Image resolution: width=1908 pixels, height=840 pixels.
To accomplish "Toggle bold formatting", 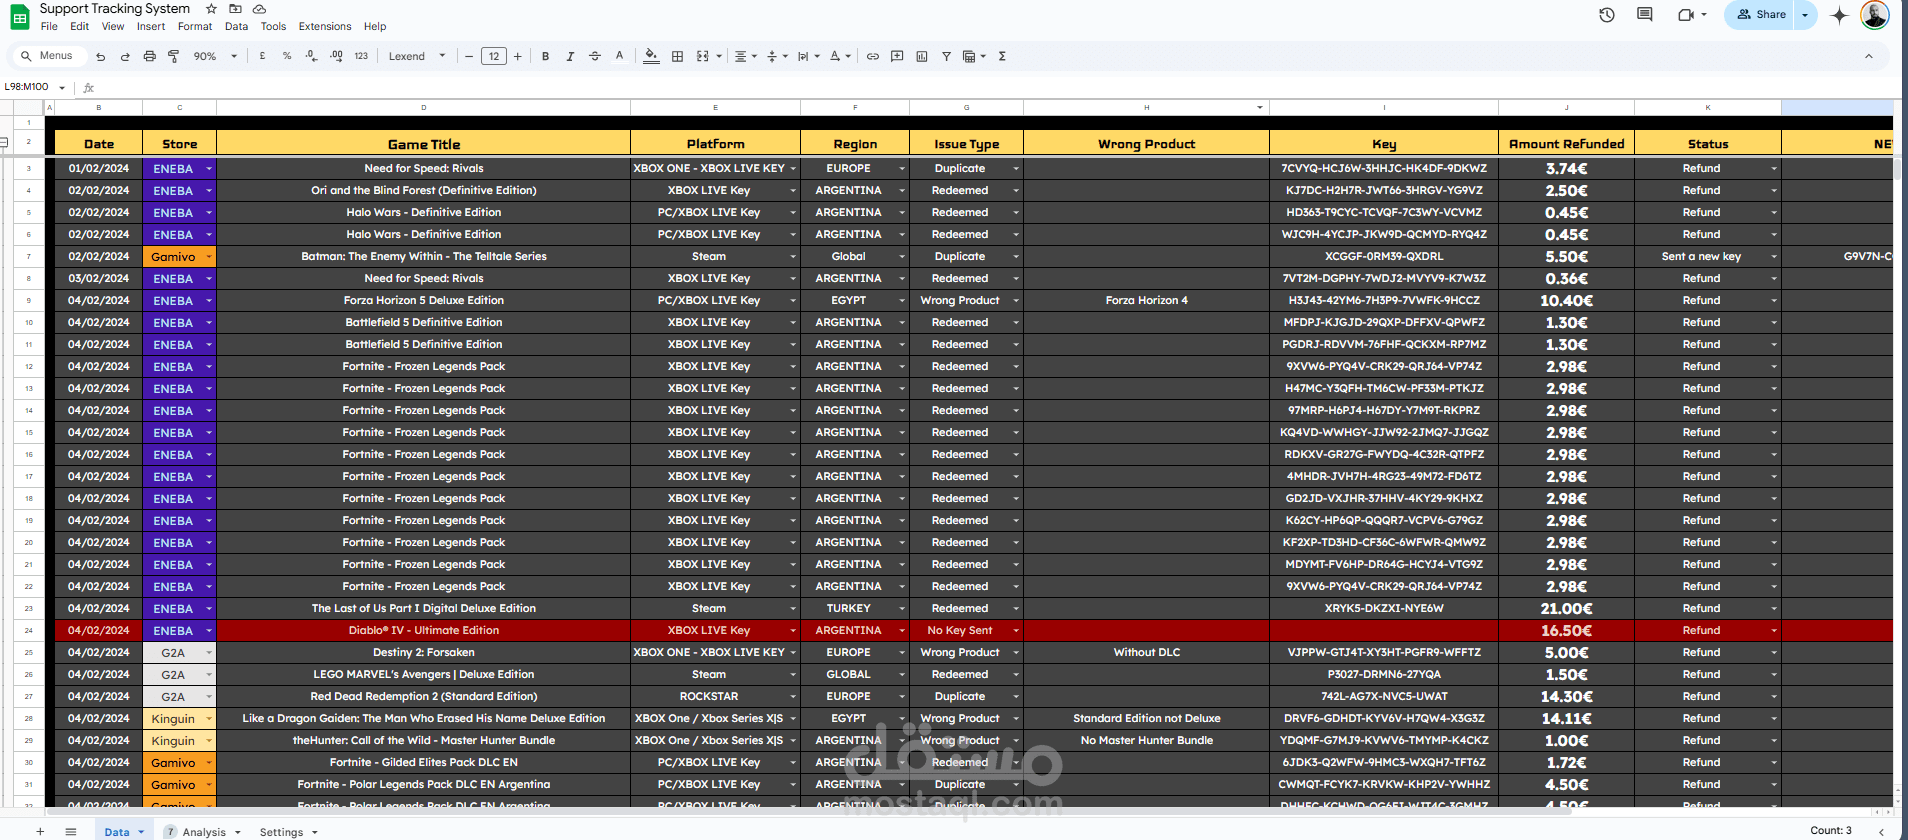I will (x=545, y=56).
